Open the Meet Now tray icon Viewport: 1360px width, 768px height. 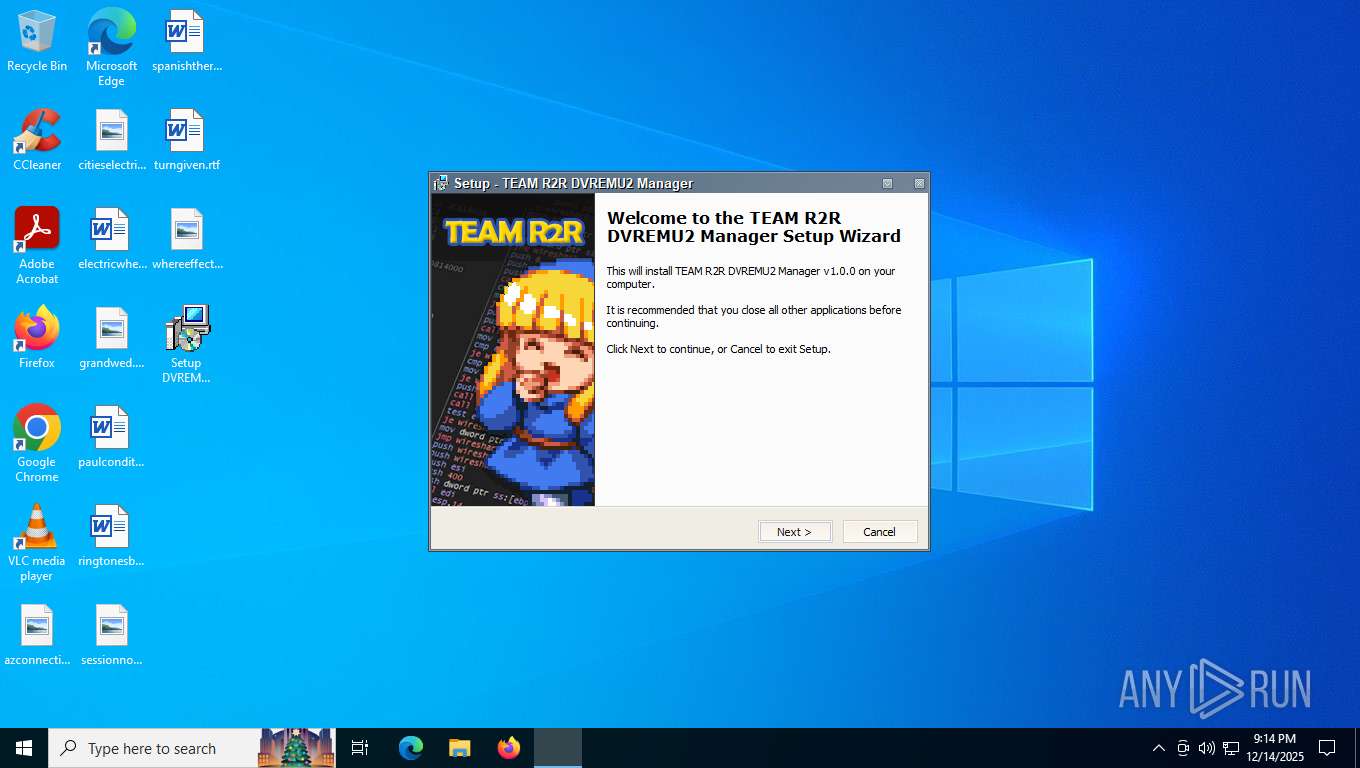point(1183,748)
